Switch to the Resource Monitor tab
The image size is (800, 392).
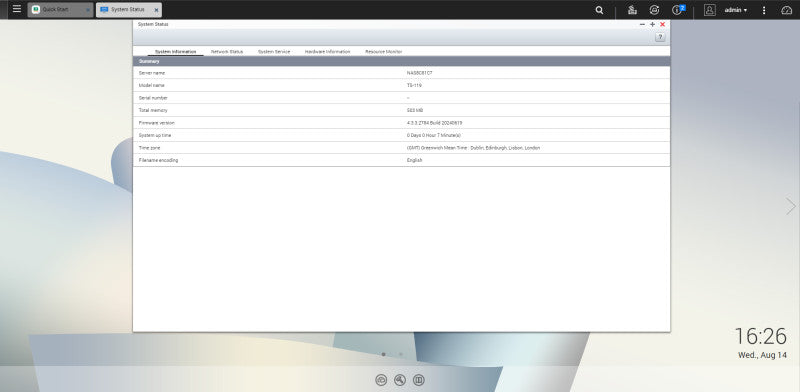tap(383, 52)
